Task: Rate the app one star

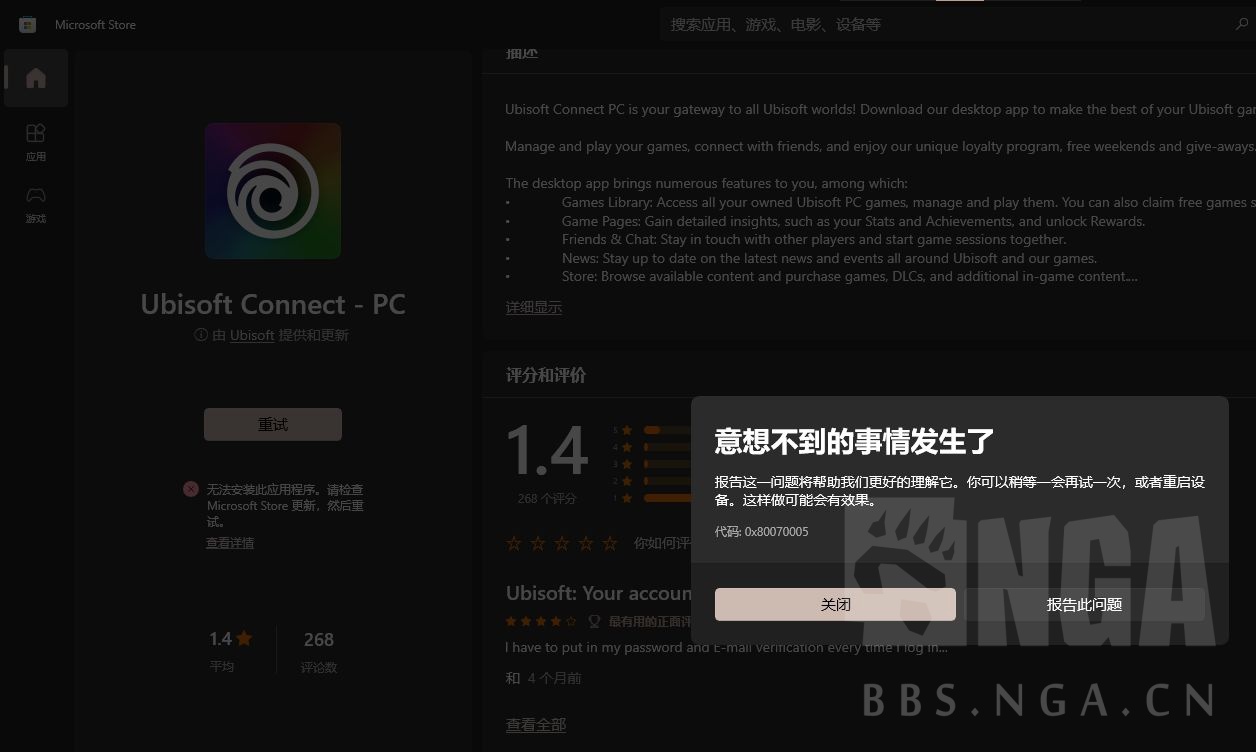Action: [514, 544]
